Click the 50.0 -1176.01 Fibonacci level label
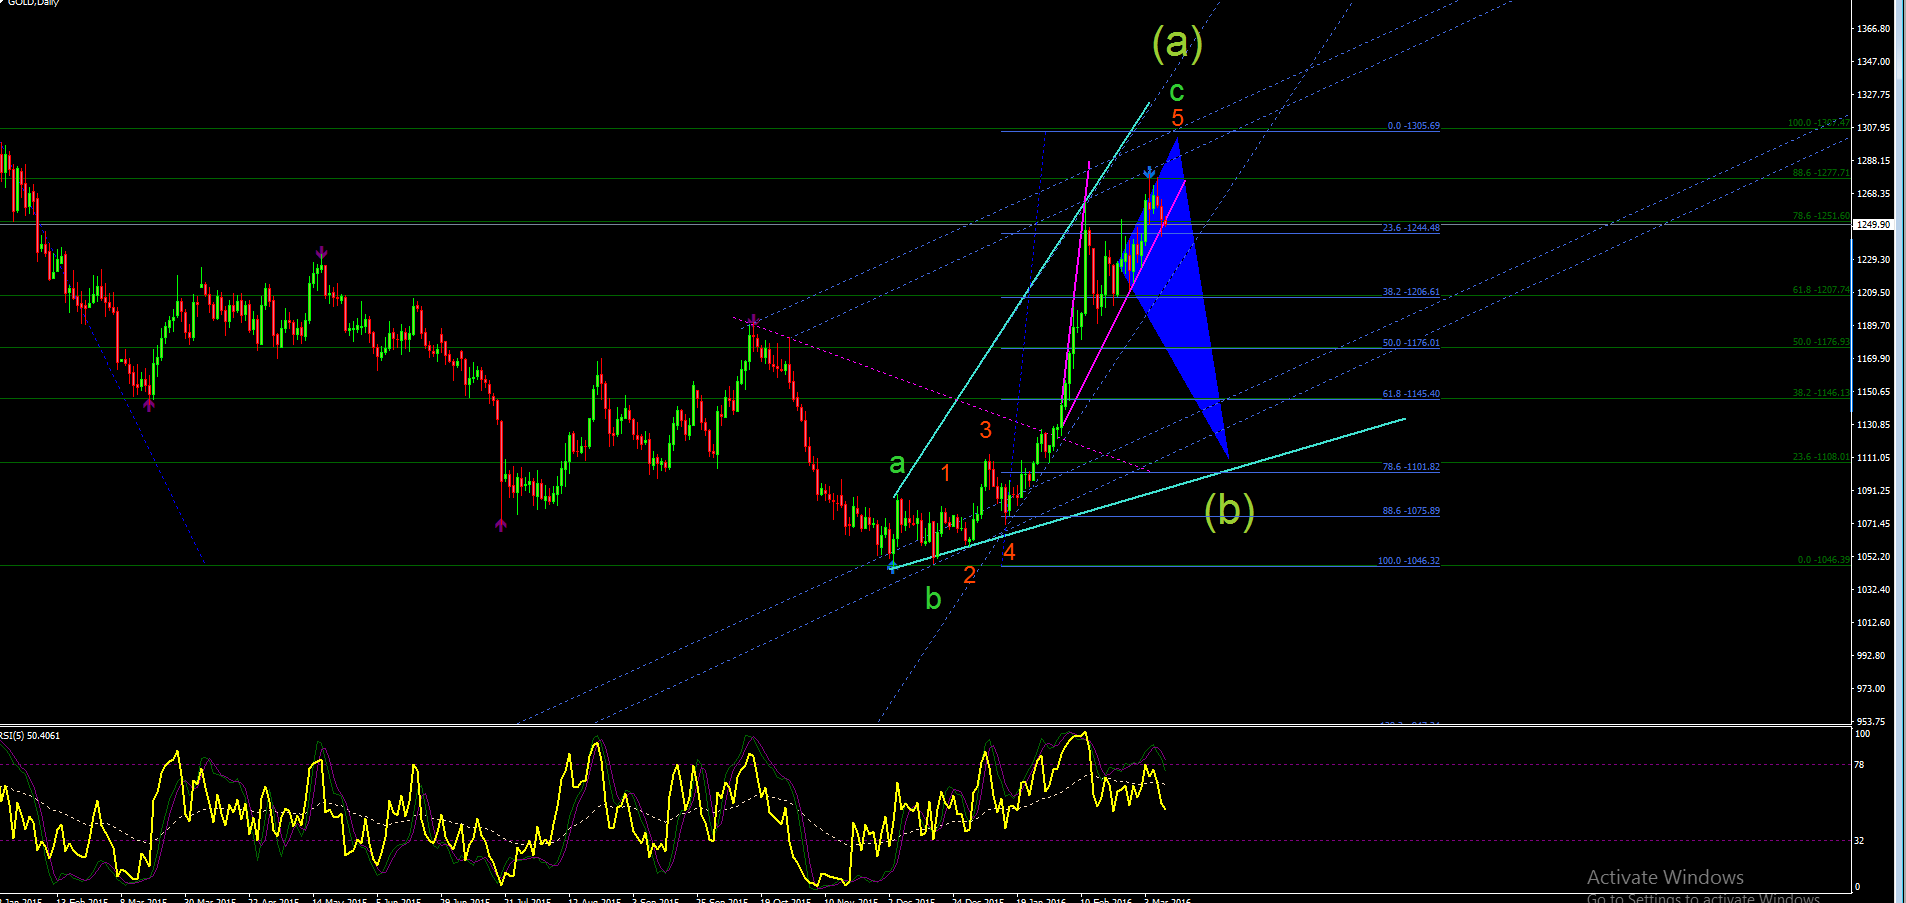This screenshot has width=1906, height=903. click(1411, 343)
